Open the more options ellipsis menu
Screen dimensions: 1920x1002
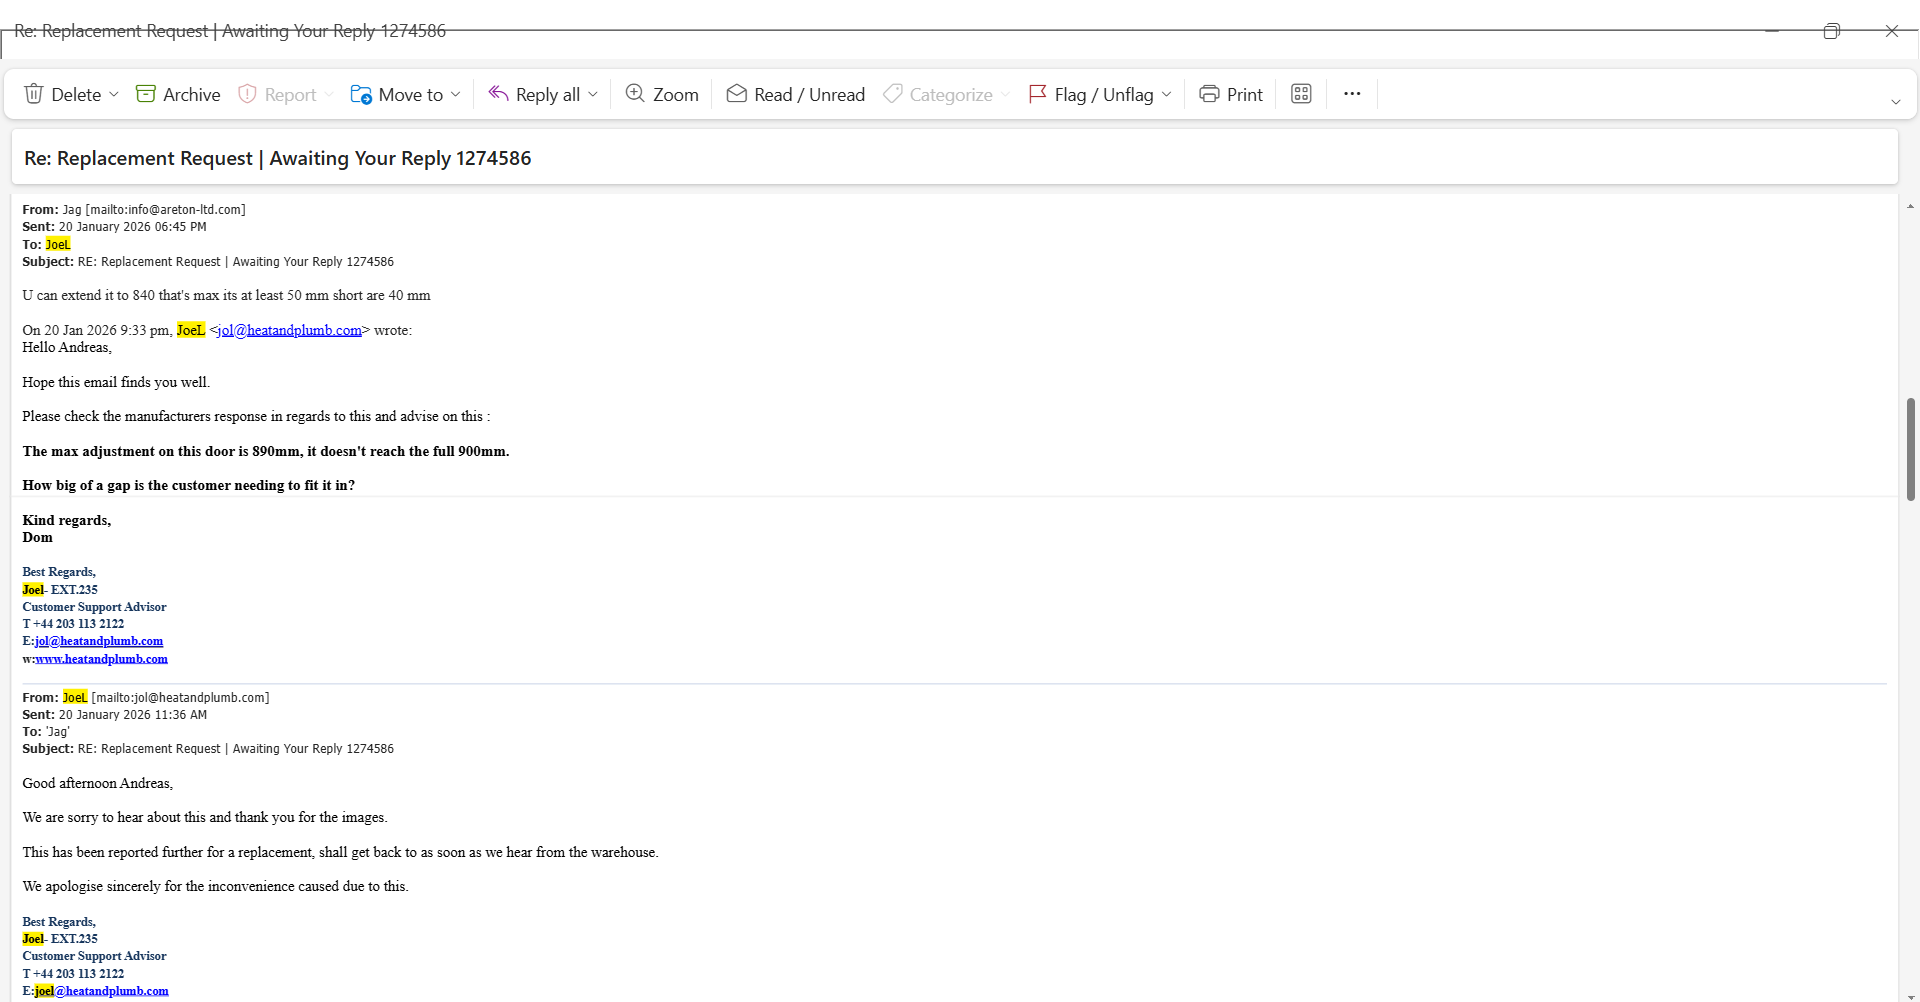(1352, 94)
